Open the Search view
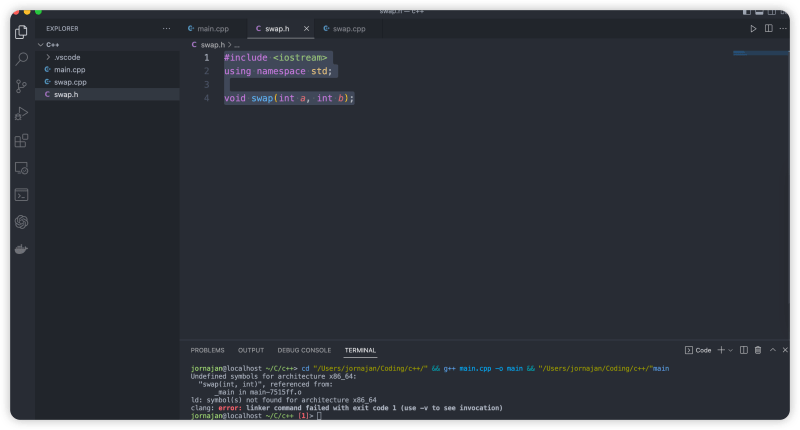The width and height of the screenshot is (800, 430). pos(21,59)
